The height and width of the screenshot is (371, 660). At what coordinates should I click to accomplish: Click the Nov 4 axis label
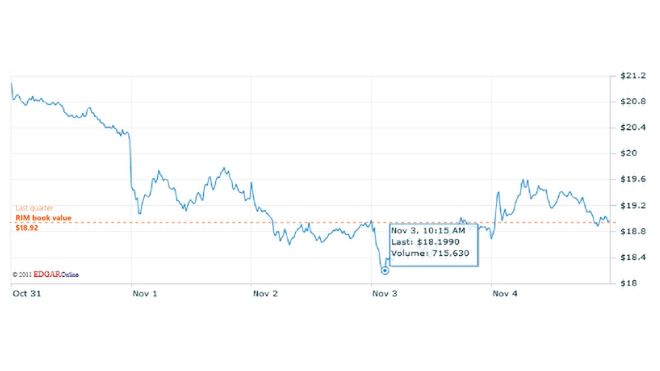pyautogui.click(x=505, y=294)
